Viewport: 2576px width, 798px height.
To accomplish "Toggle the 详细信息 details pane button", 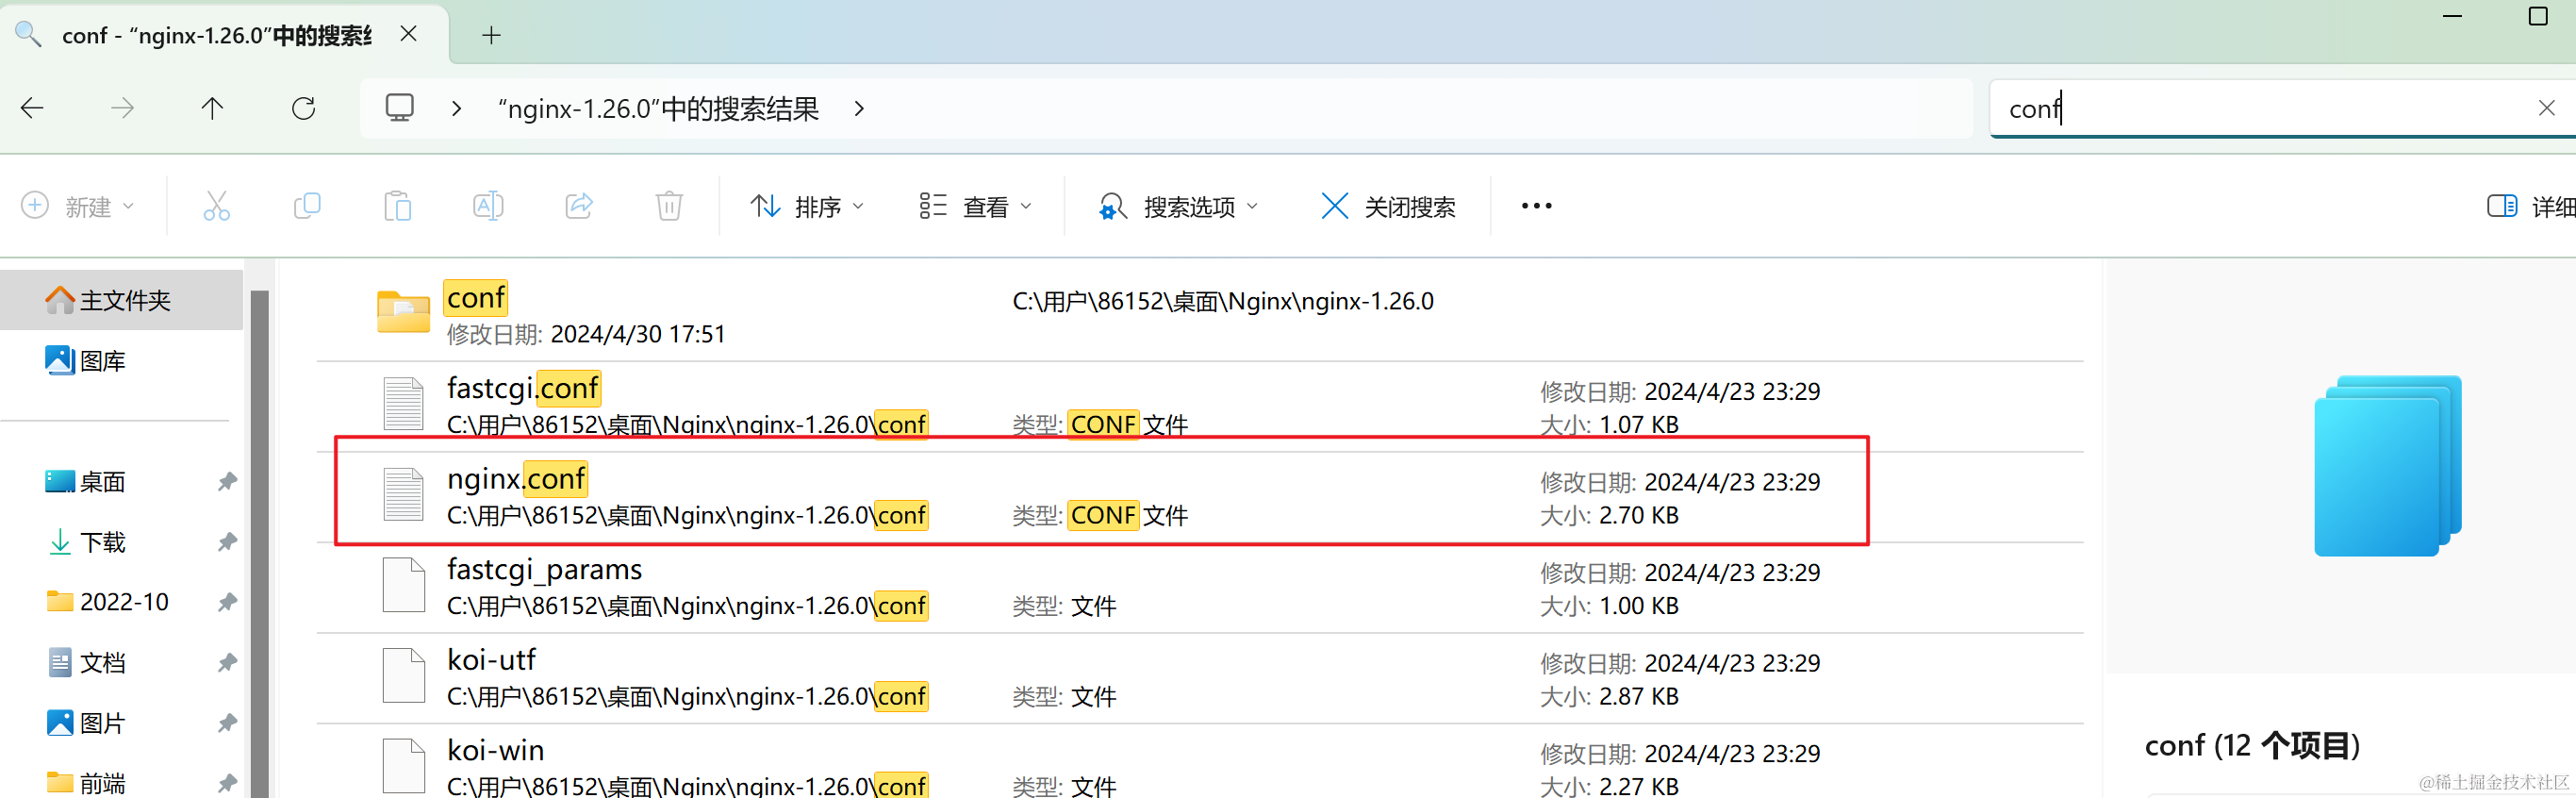I will coord(2530,206).
